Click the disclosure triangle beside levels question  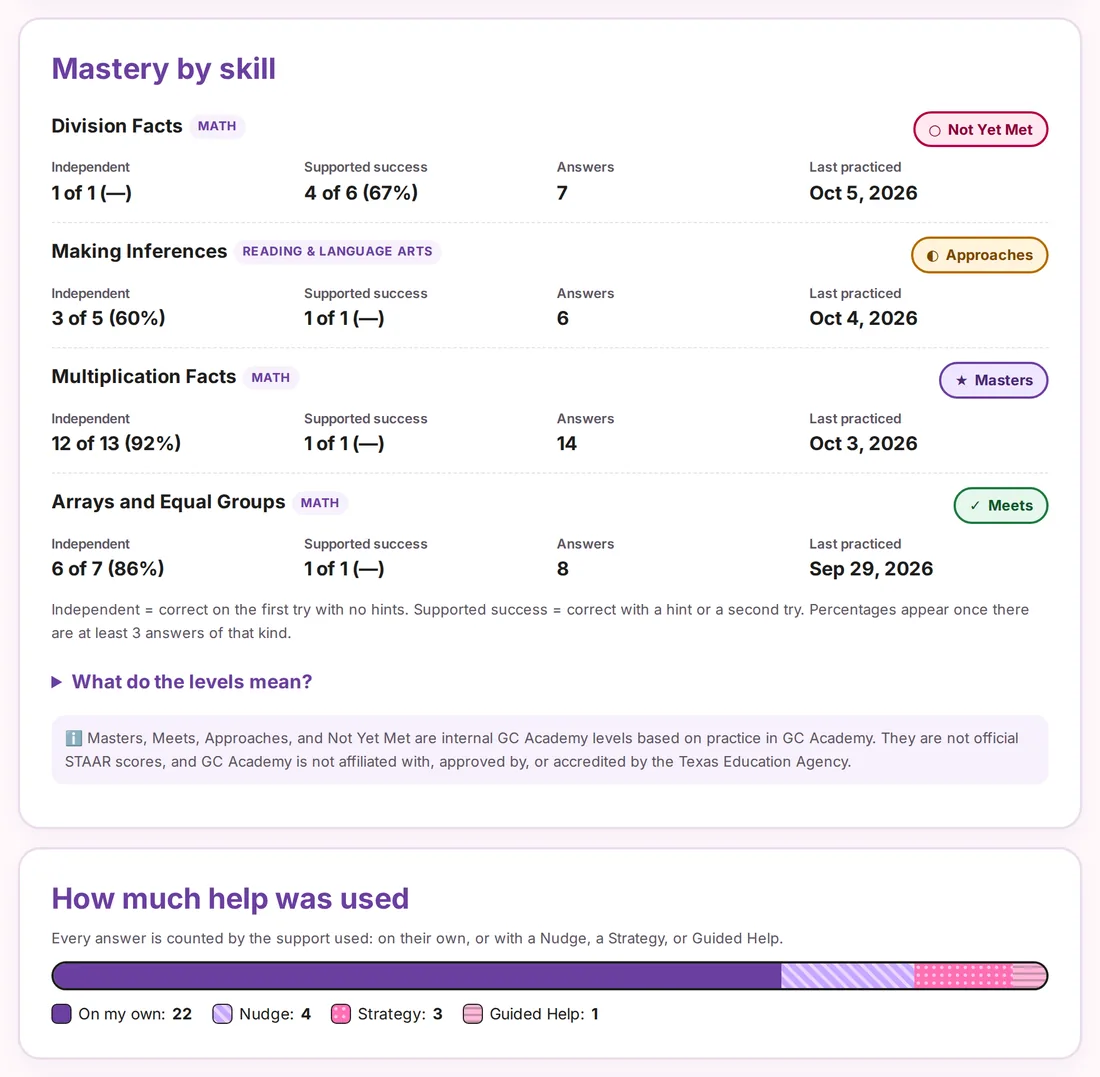pos(57,682)
